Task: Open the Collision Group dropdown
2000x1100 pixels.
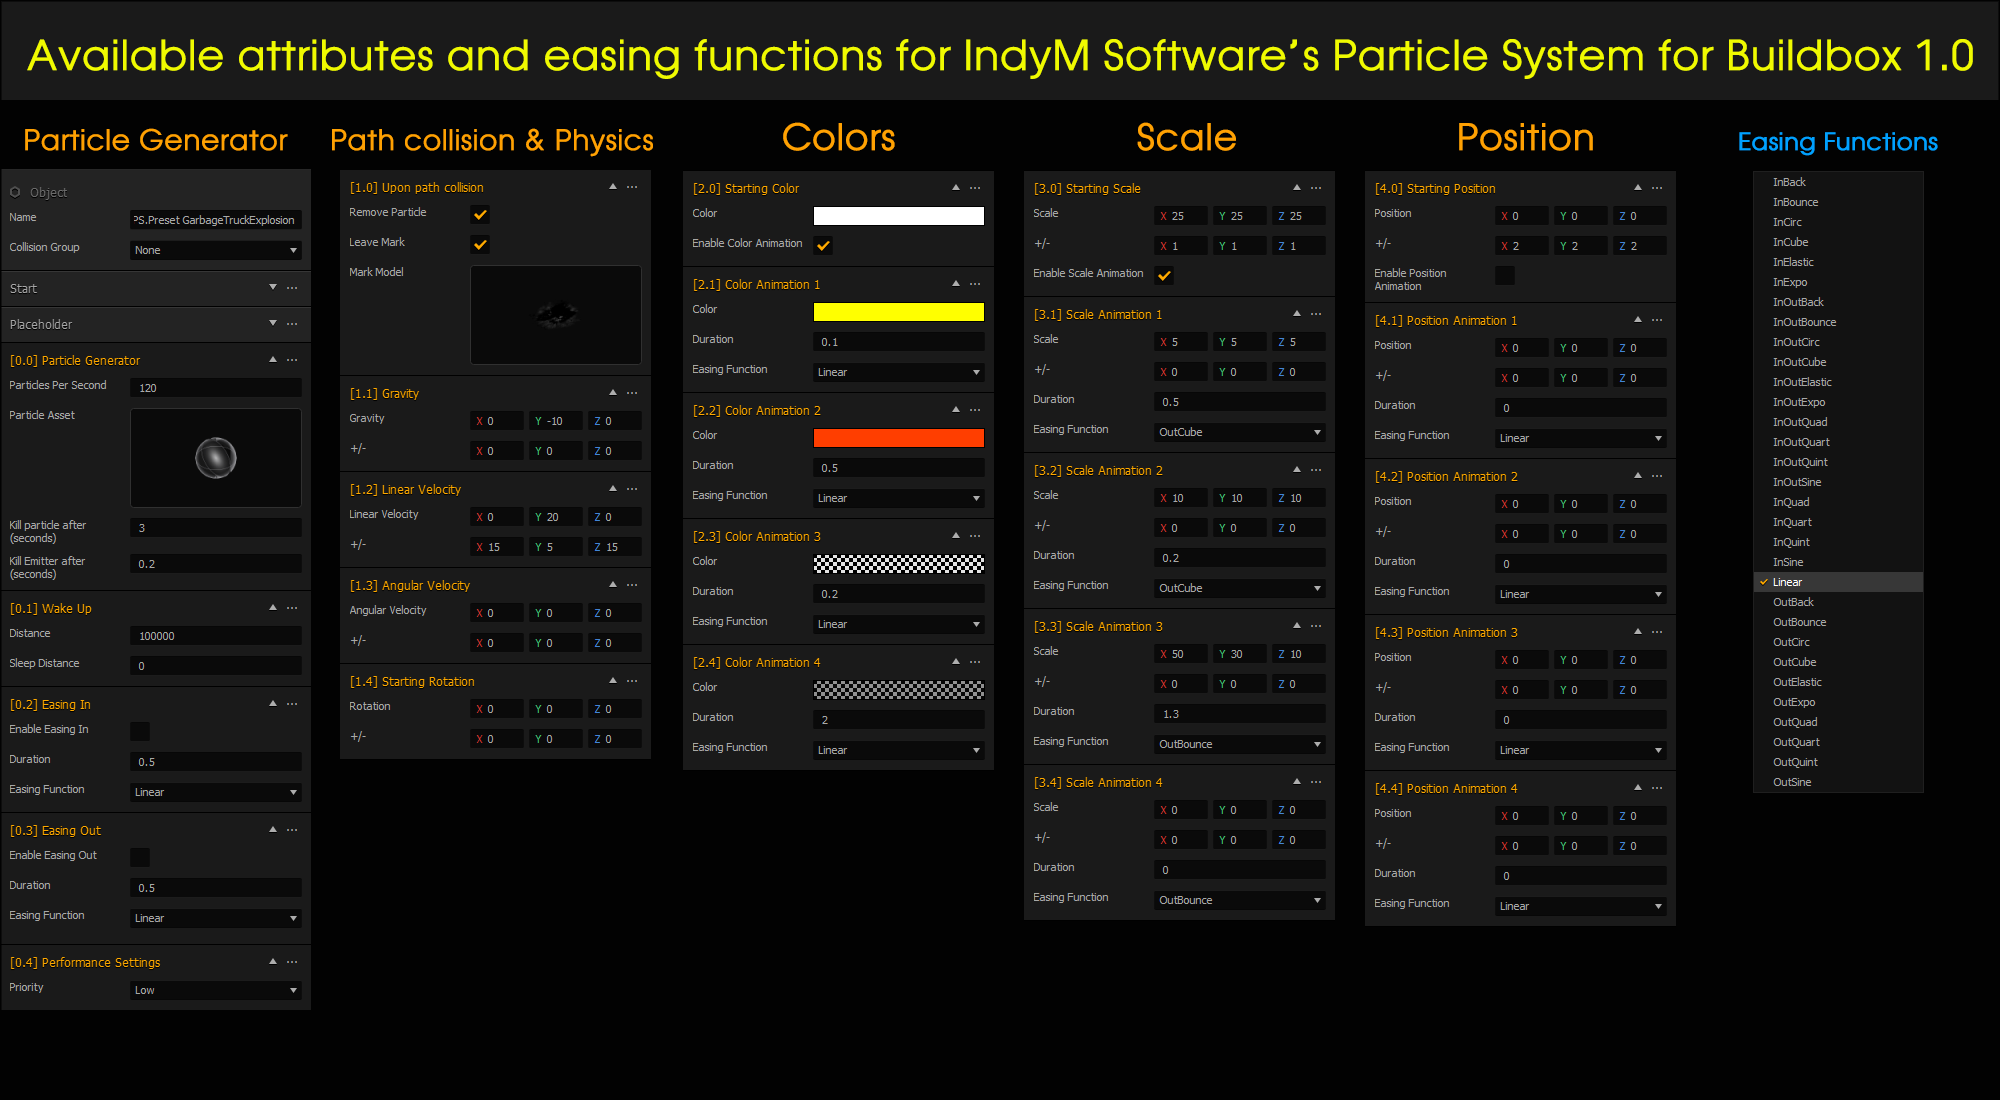Action: point(215,249)
